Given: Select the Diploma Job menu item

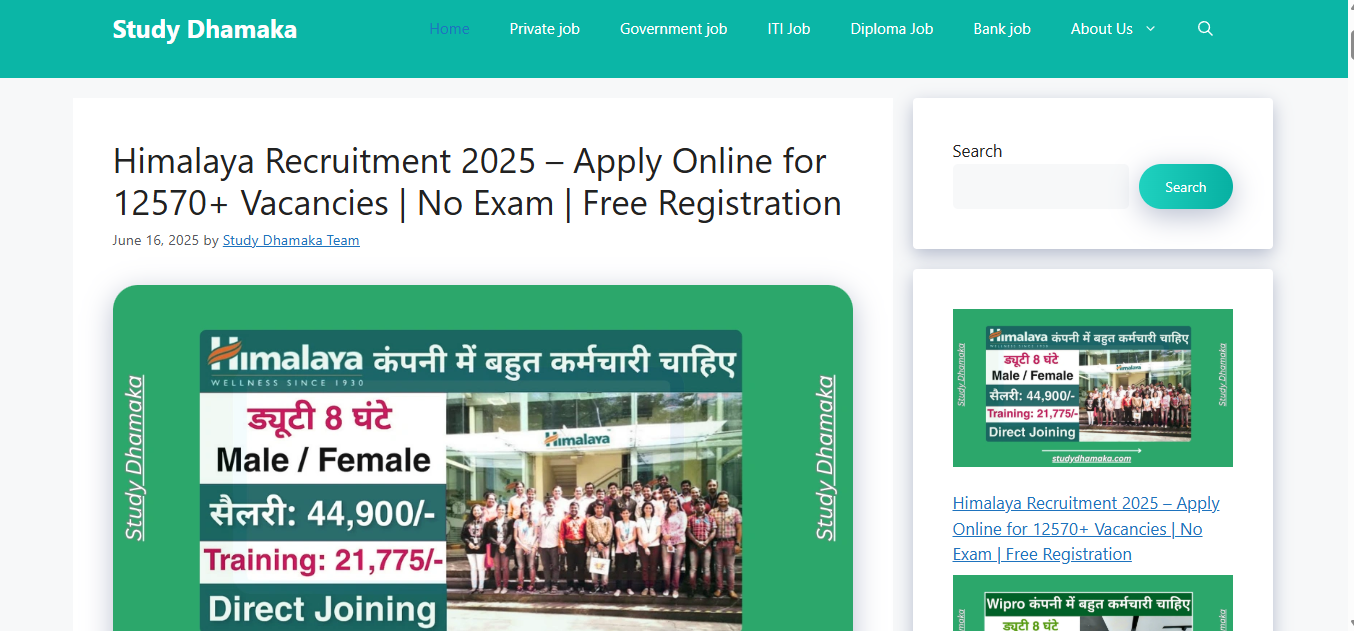Looking at the screenshot, I should tap(892, 29).
